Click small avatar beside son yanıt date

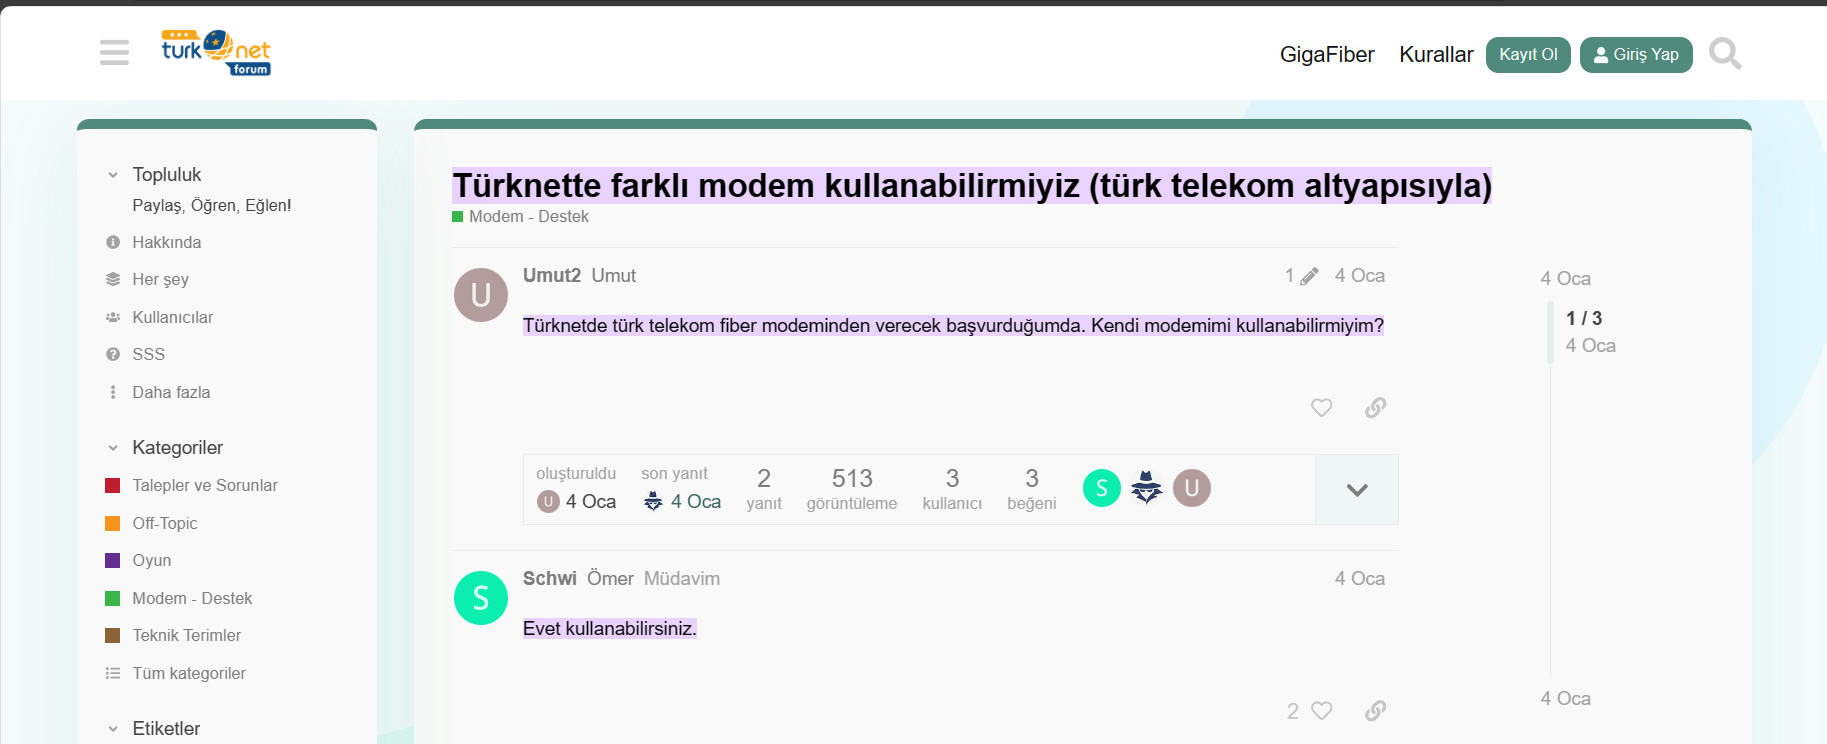pyautogui.click(x=653, y=502)
